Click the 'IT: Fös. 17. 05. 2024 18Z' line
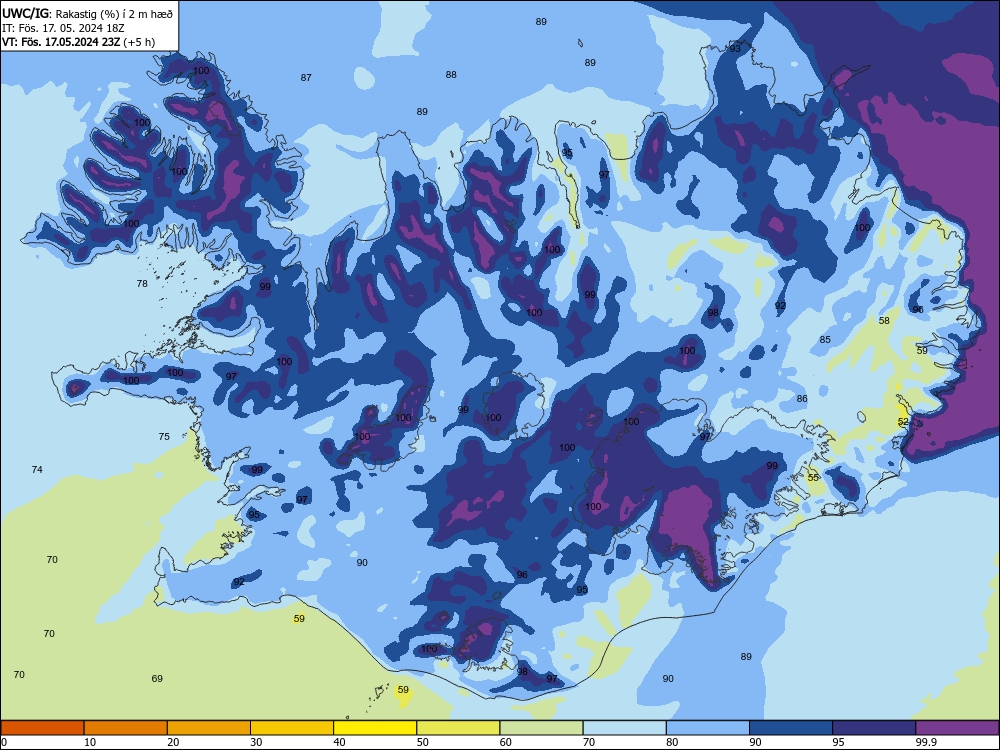Viewport: 1000px width, 750px height. [x=63, y=28]
